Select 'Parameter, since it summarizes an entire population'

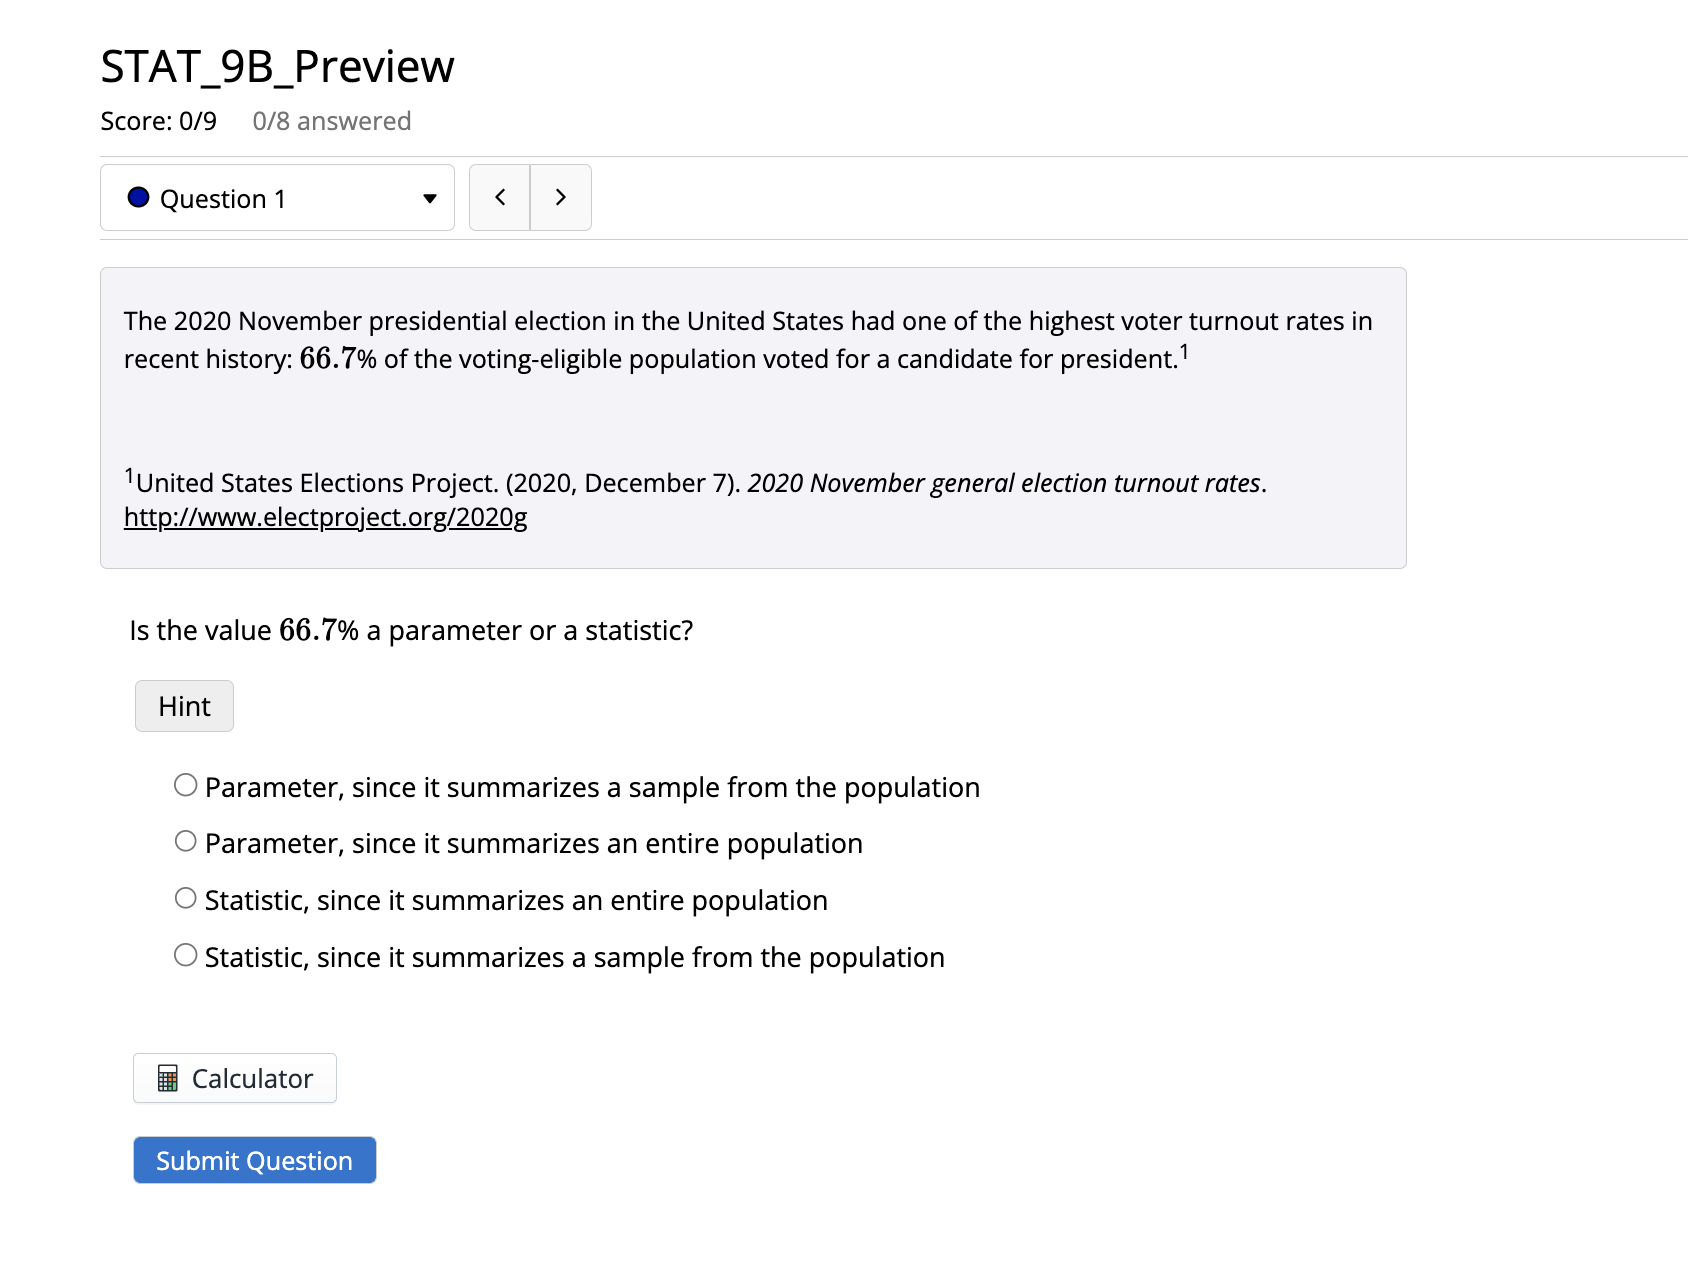tap(186, 842)
